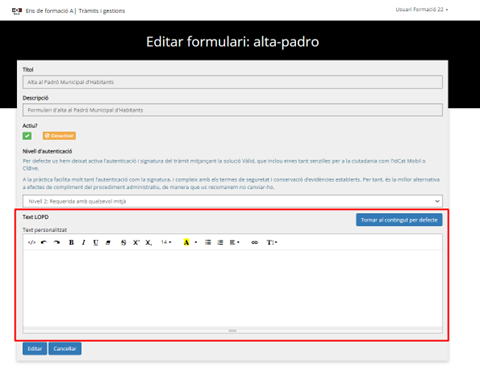Image resolution: width=480 pixels, height=374 pixels.
Task: Open the font size 14 dropdown
Action: [x=166, y=242]
